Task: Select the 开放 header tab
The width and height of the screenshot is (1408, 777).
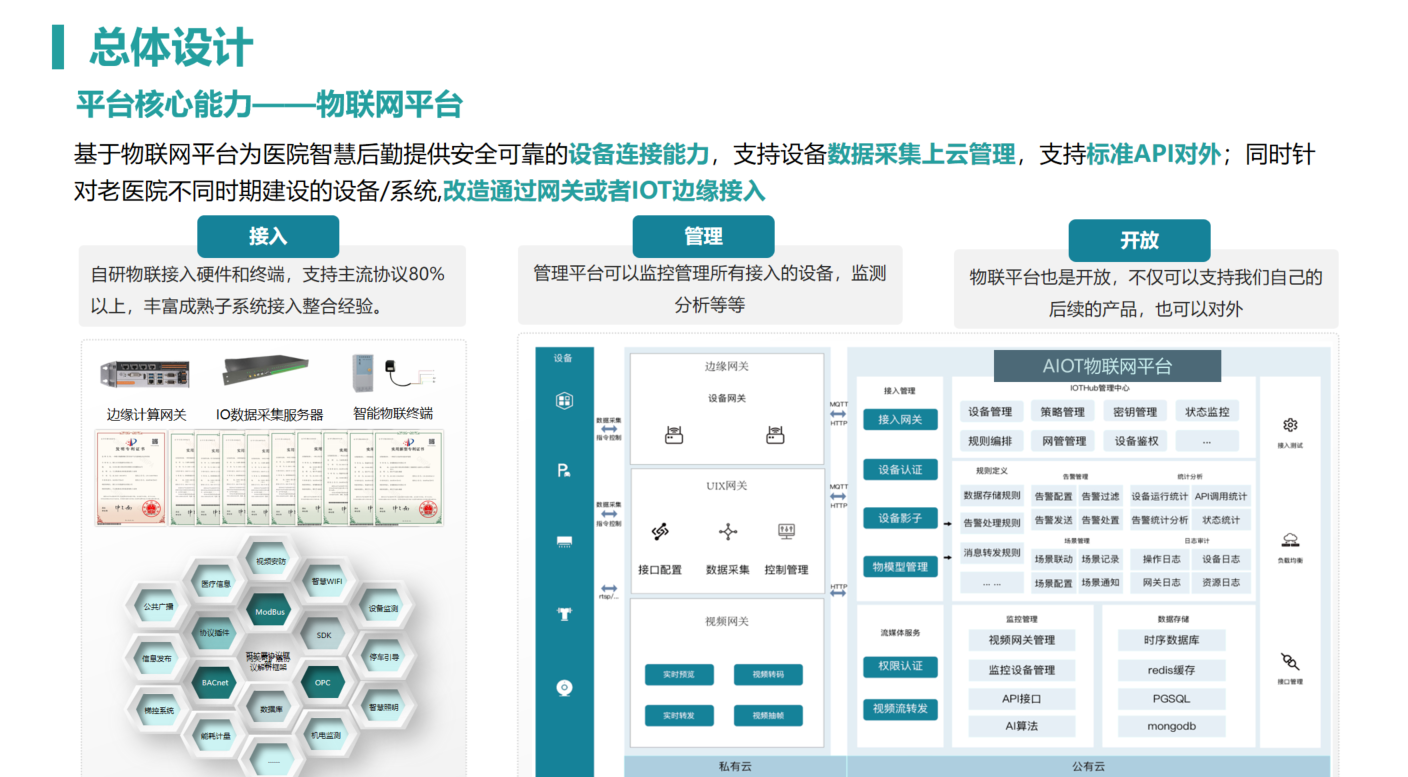Action: (x=1139, y=241)
